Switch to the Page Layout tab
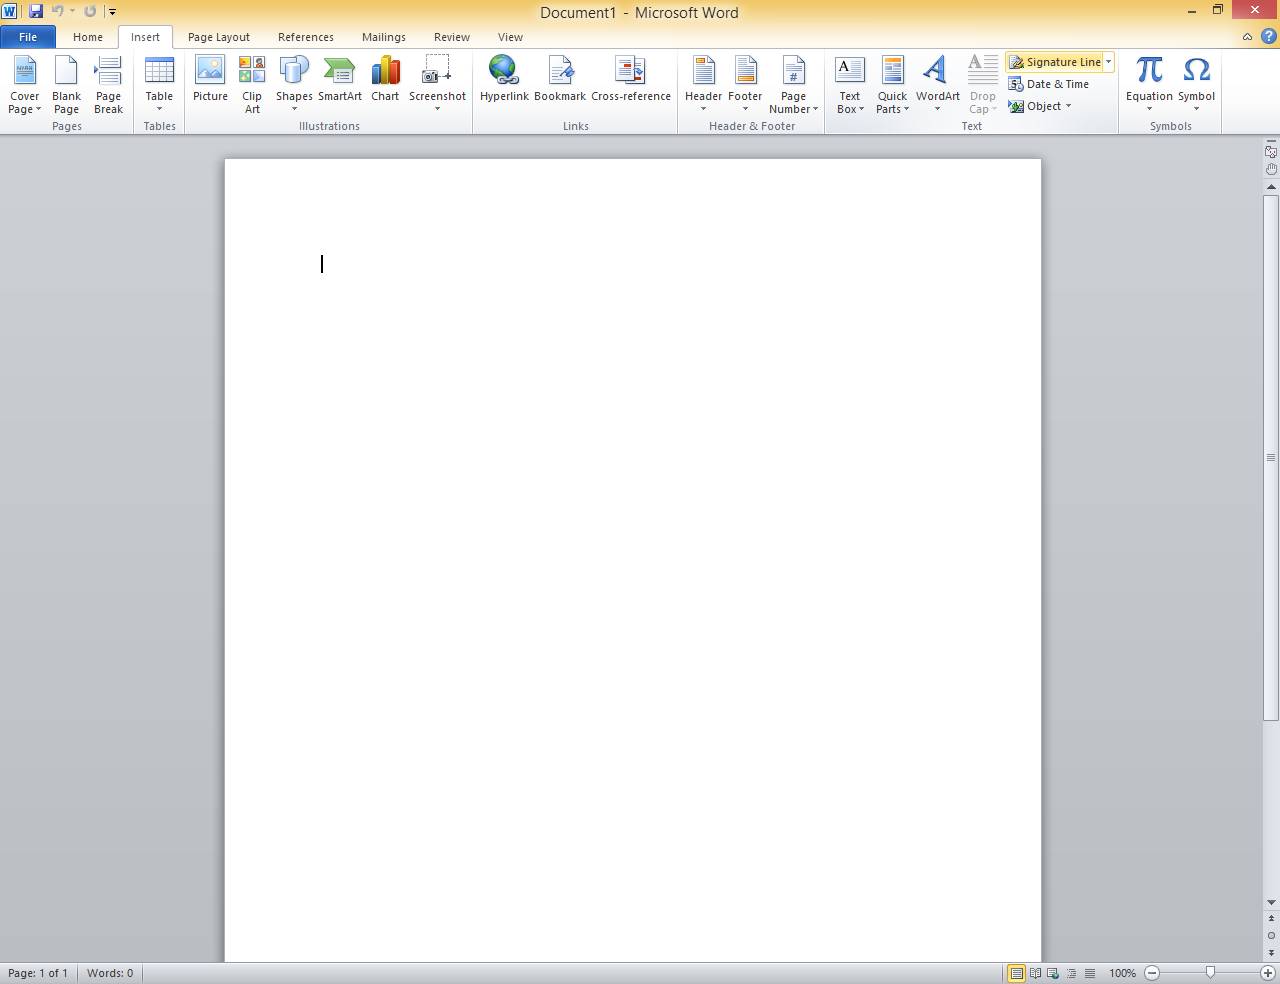The width and height of the screenshot is (1280, 984). 218,37
